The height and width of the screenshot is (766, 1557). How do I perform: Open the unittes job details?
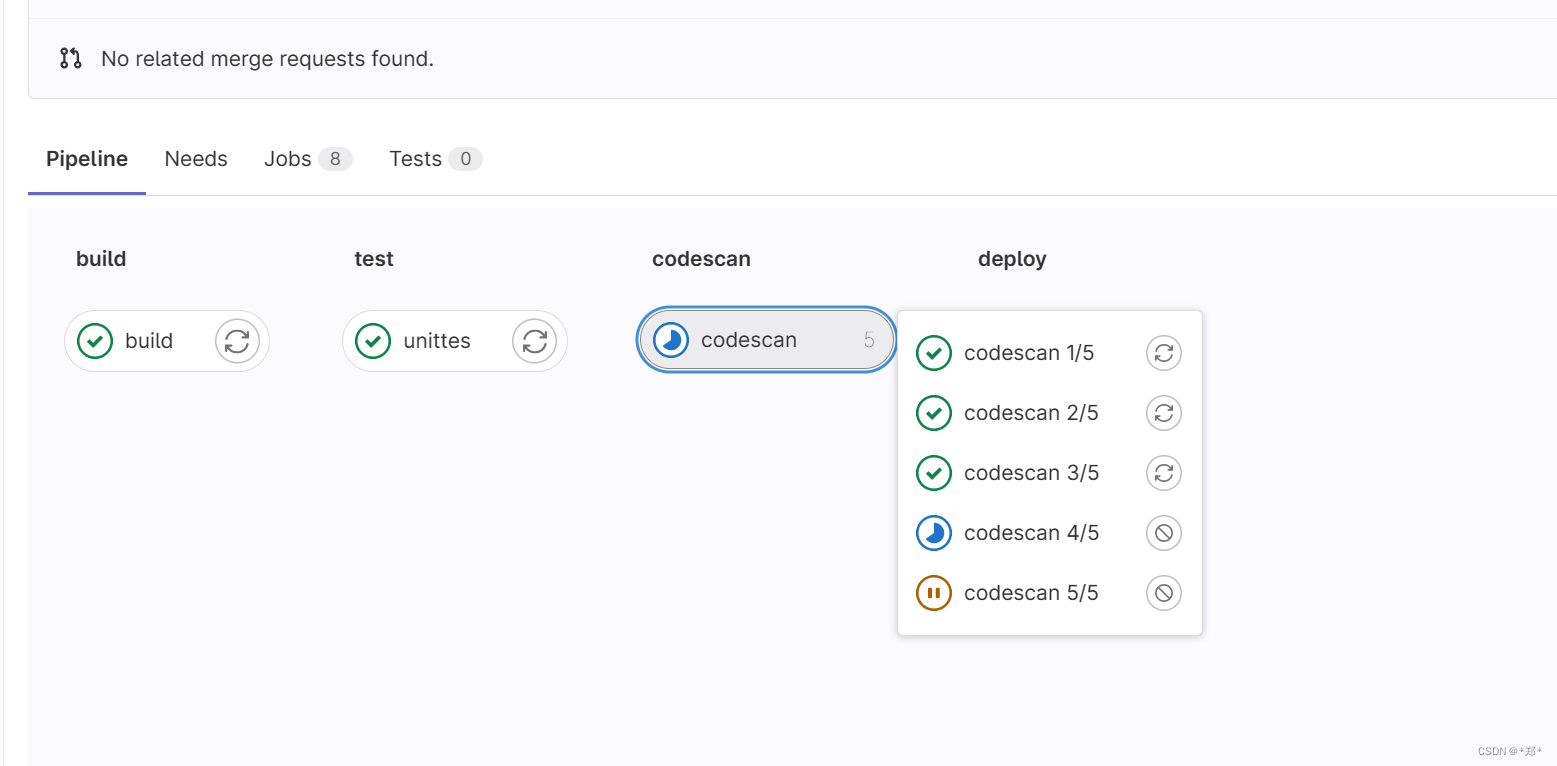tap(436, 341)
